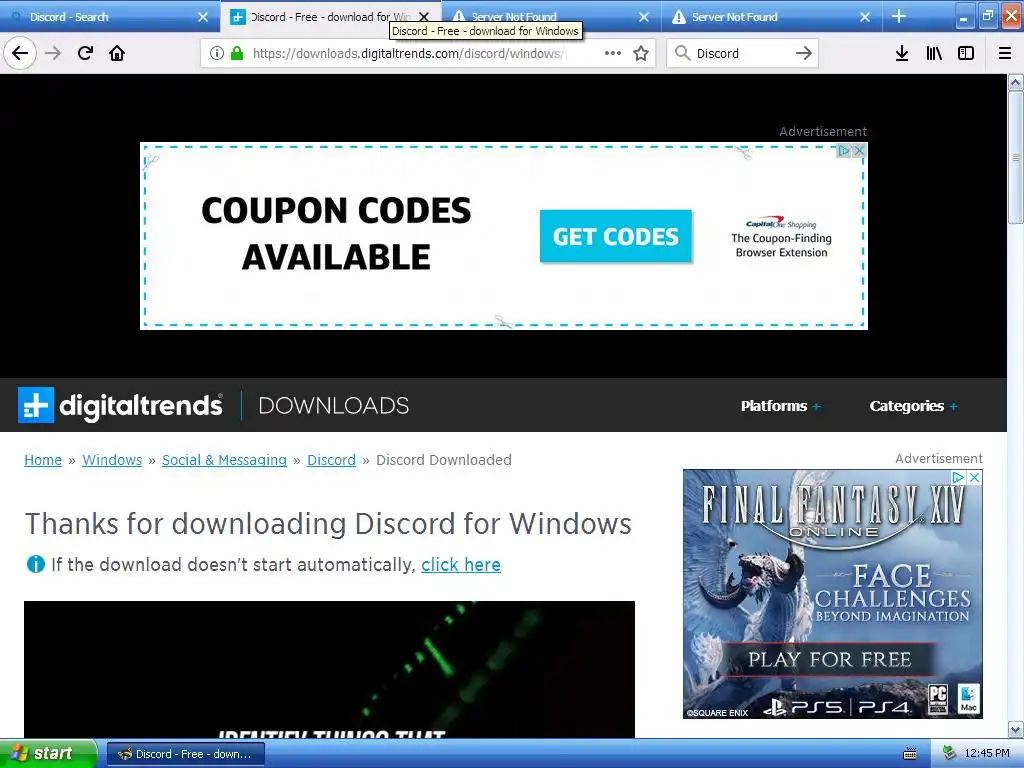Viewport: 1024px width, 768px height.
Task: Click the green secure padlock icon
Action: (237, 53)
